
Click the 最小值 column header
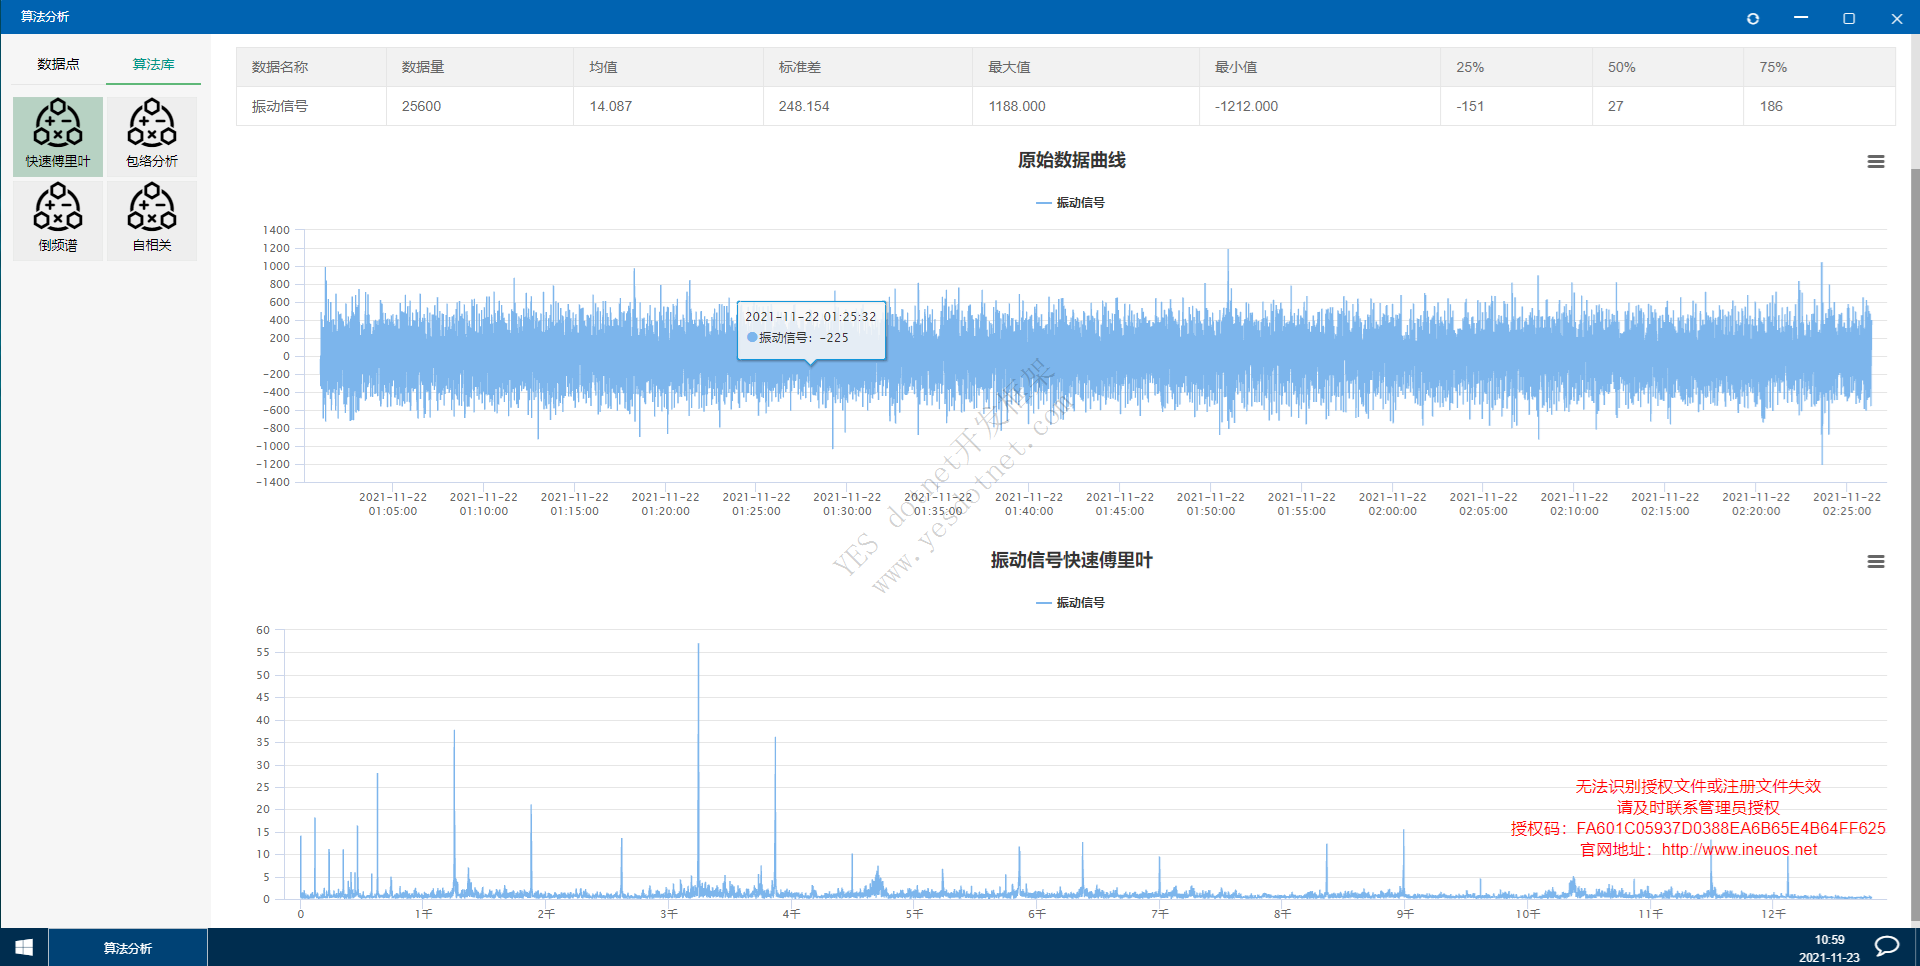click(1320, 67)
